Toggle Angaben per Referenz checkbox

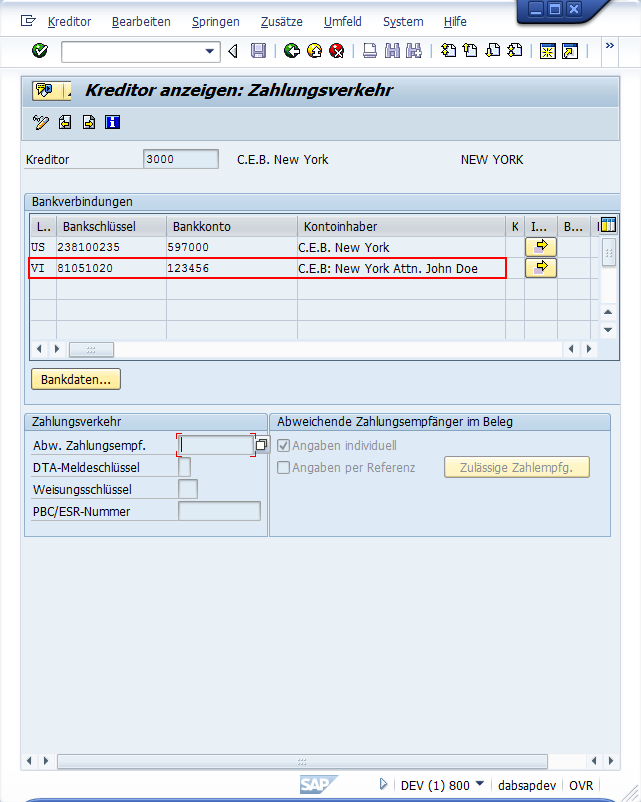pyautogui.click(x=283, y=467)
